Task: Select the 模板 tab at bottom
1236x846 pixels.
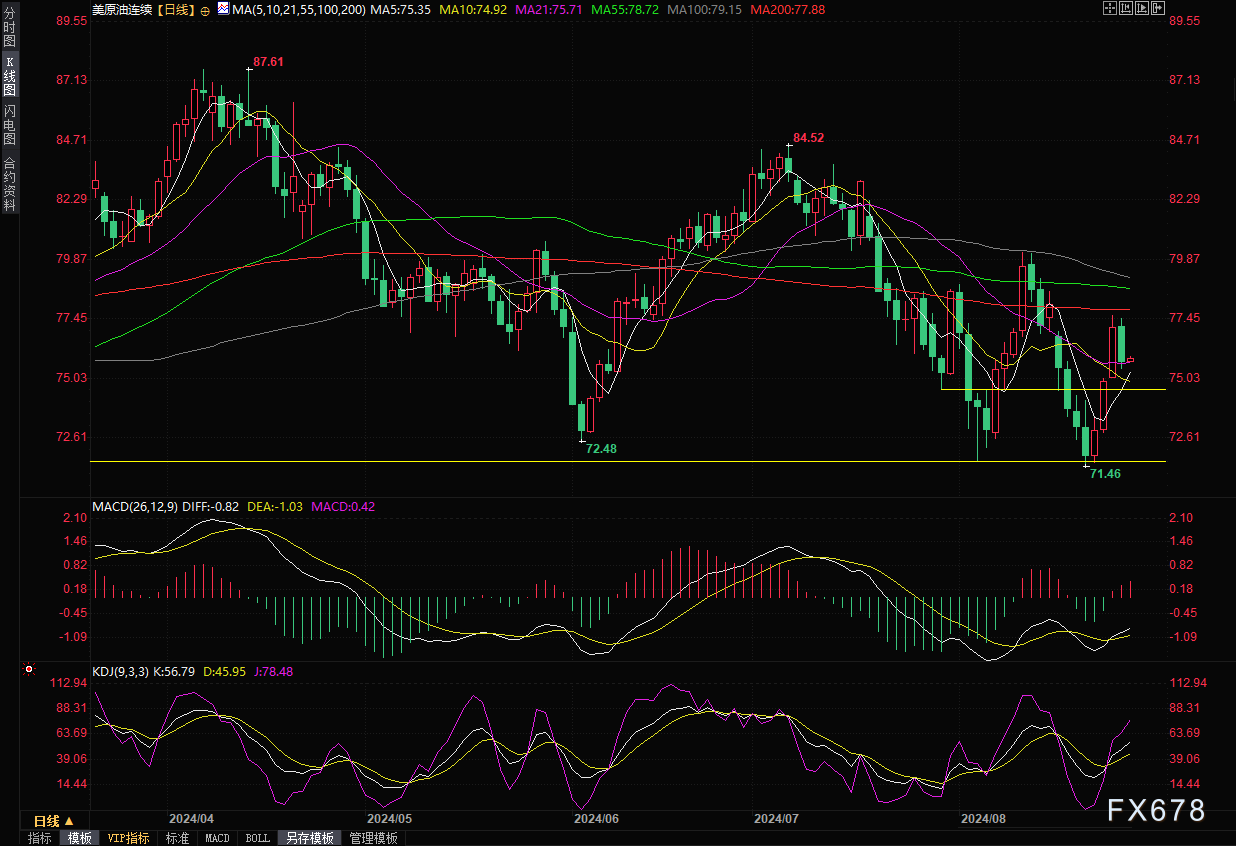Action: 80,838
